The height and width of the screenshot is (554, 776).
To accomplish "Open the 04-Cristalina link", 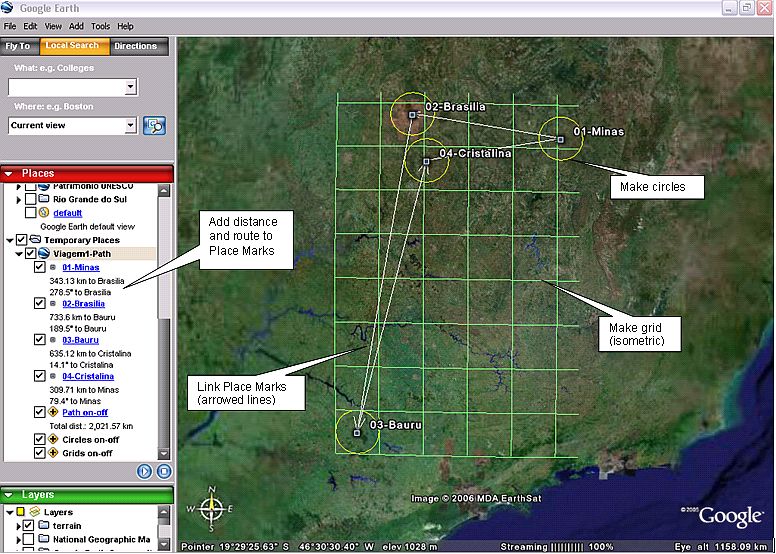I will 88,376.
